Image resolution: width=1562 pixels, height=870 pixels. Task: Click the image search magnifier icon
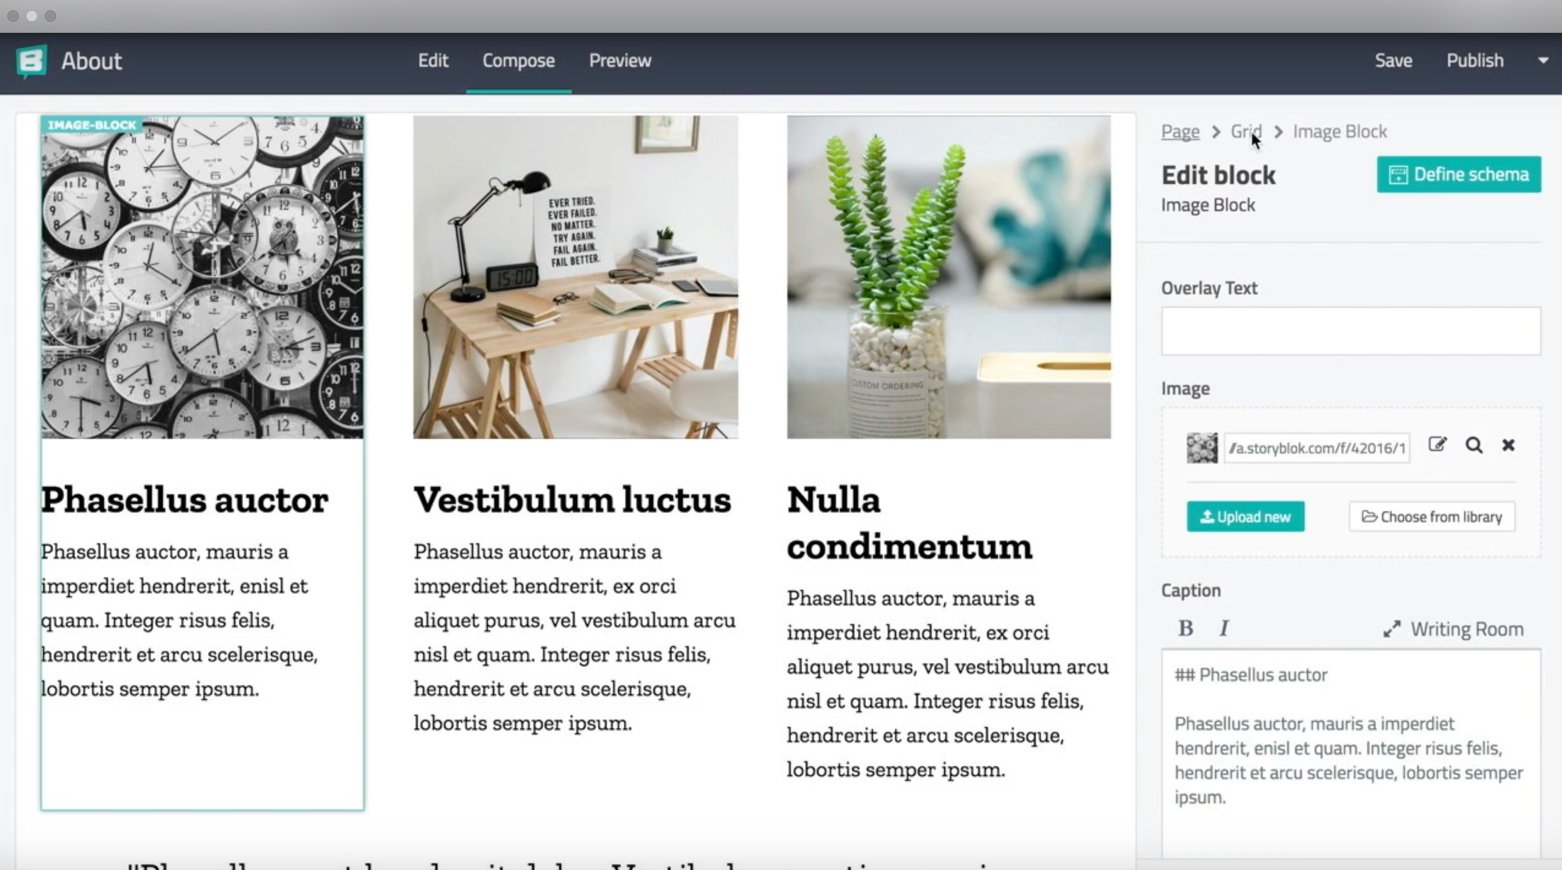tap(1474, 445)
